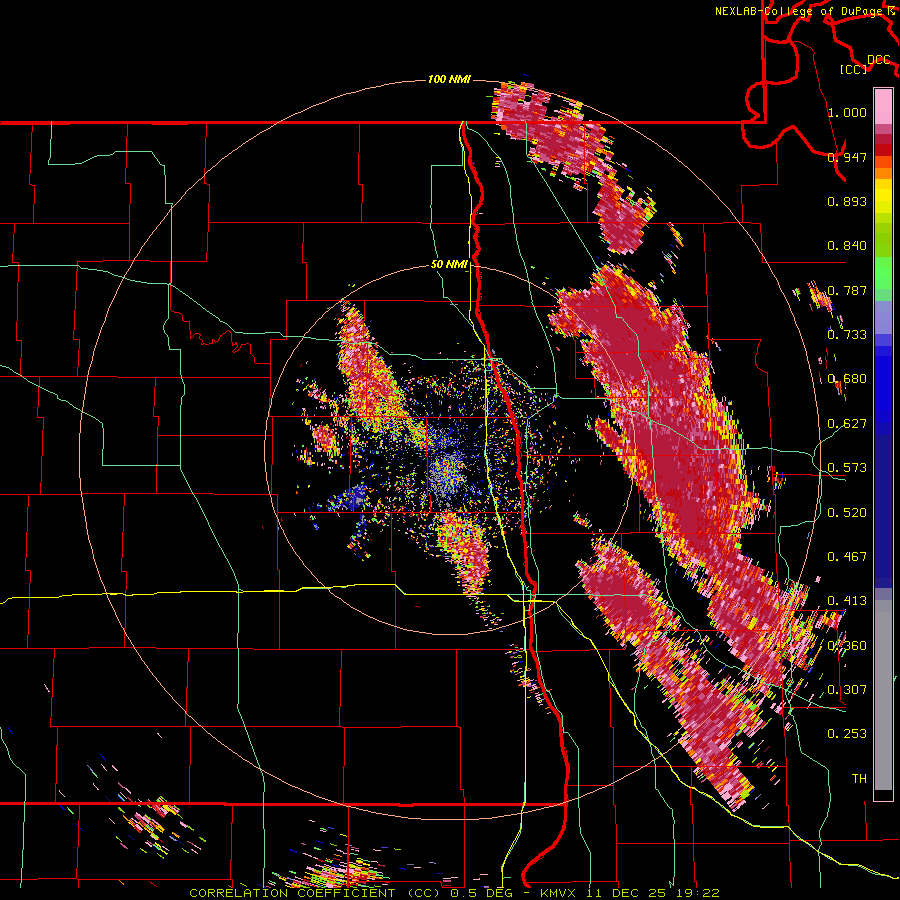Select the 0.467 scale value
Screen dimensions: 900x900
pos(847,557)
